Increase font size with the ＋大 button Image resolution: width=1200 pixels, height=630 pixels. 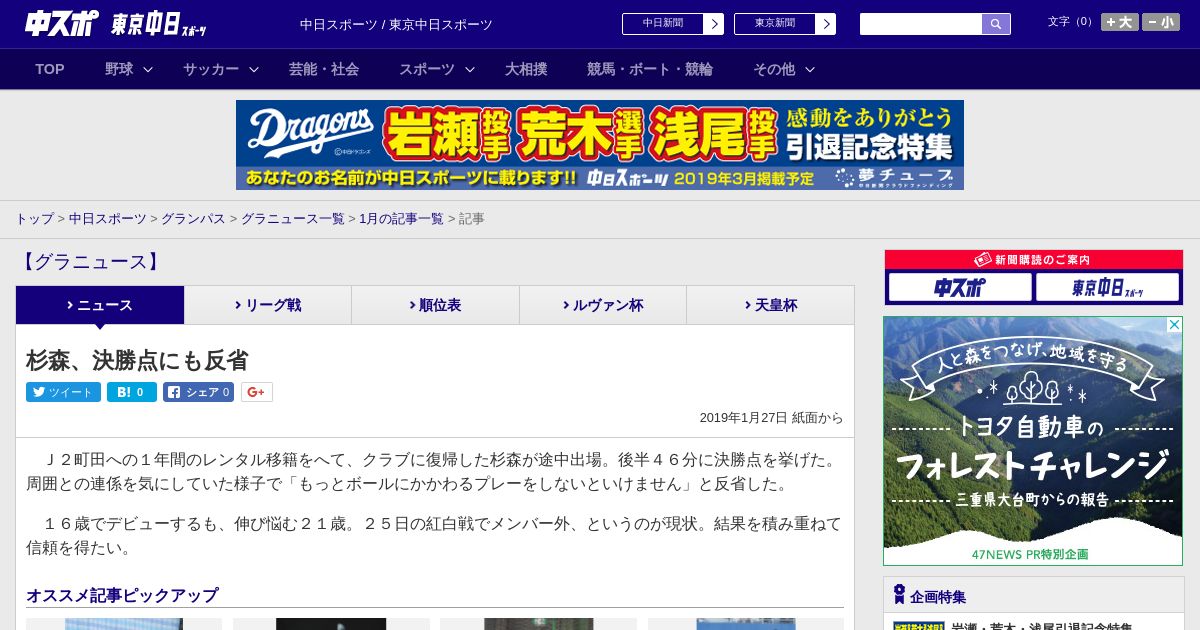click(x=1120, y=22)
